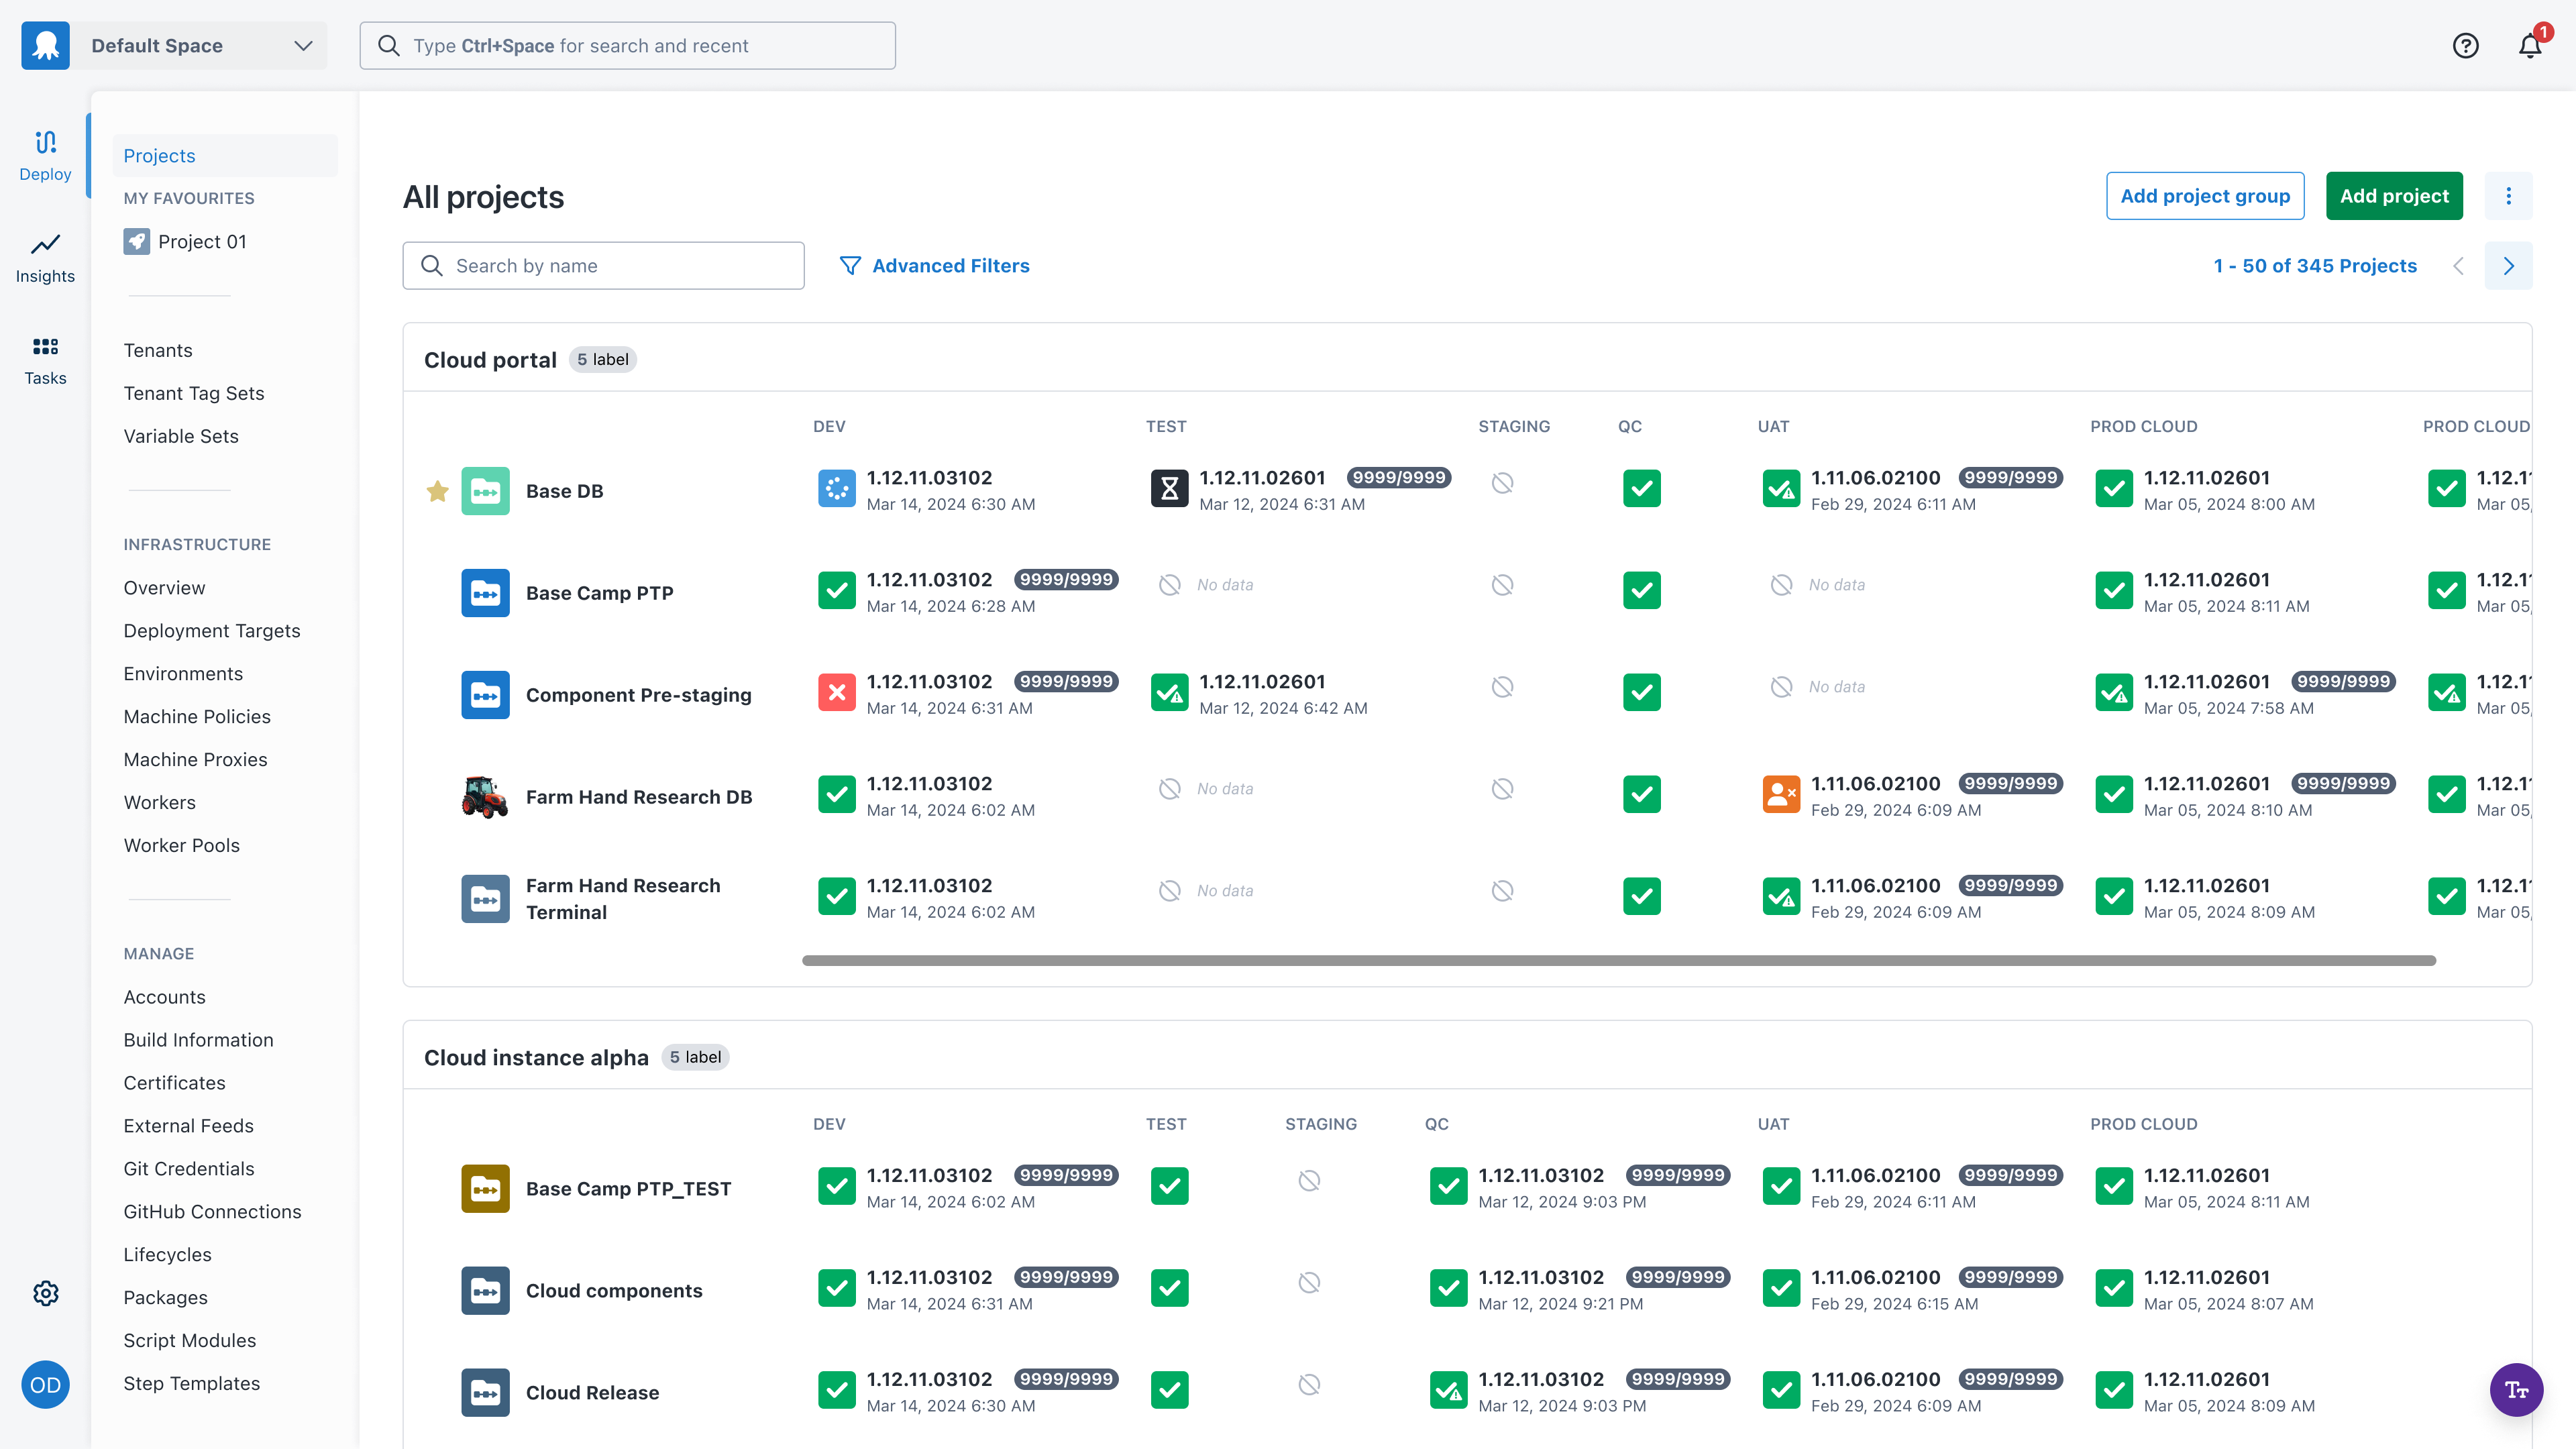This screenshot has width=2576, height=1449.
Task: Click the in-progress TEST icon for Base DB
Action: pos(1170,488)
